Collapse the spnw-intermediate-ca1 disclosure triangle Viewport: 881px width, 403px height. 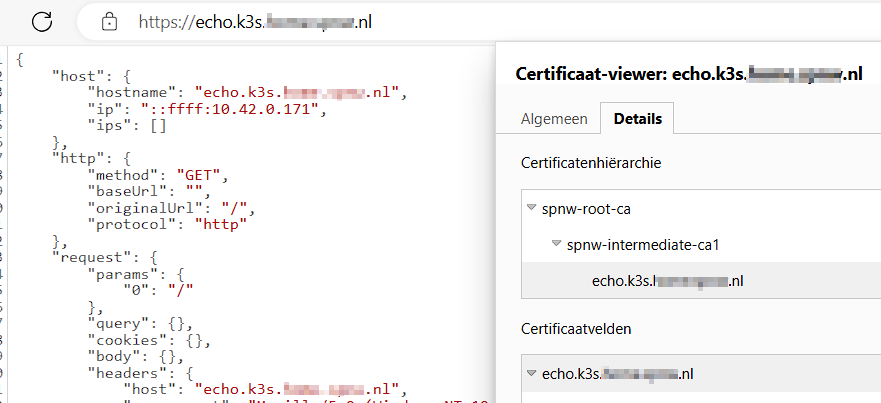[x=556, y=245]
